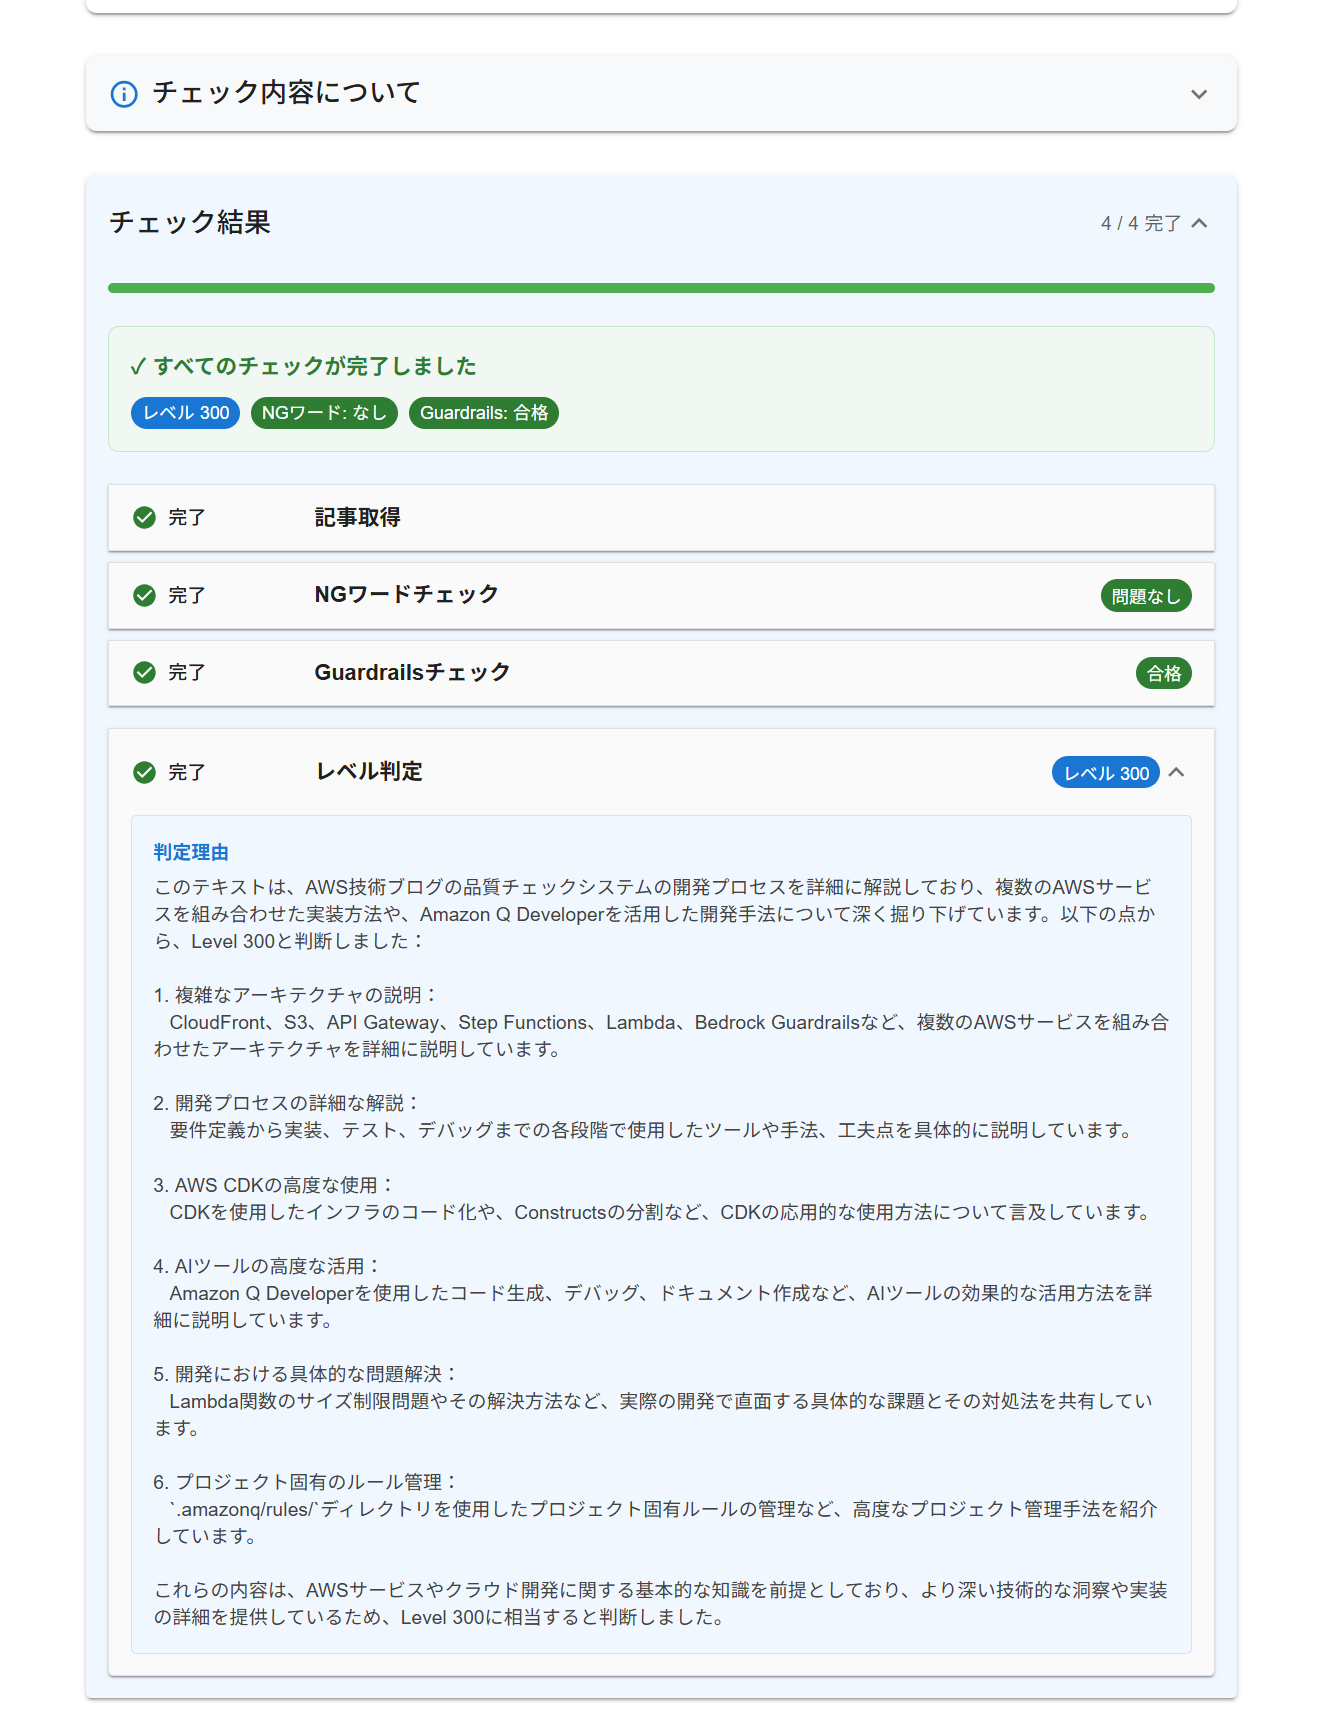Click the summary レベル 300 chip
1322x1723 pixels.
coord(186,413)
